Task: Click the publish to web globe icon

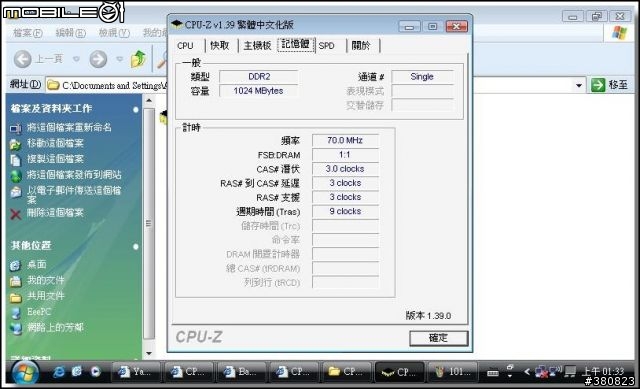Action: [16, 176]
